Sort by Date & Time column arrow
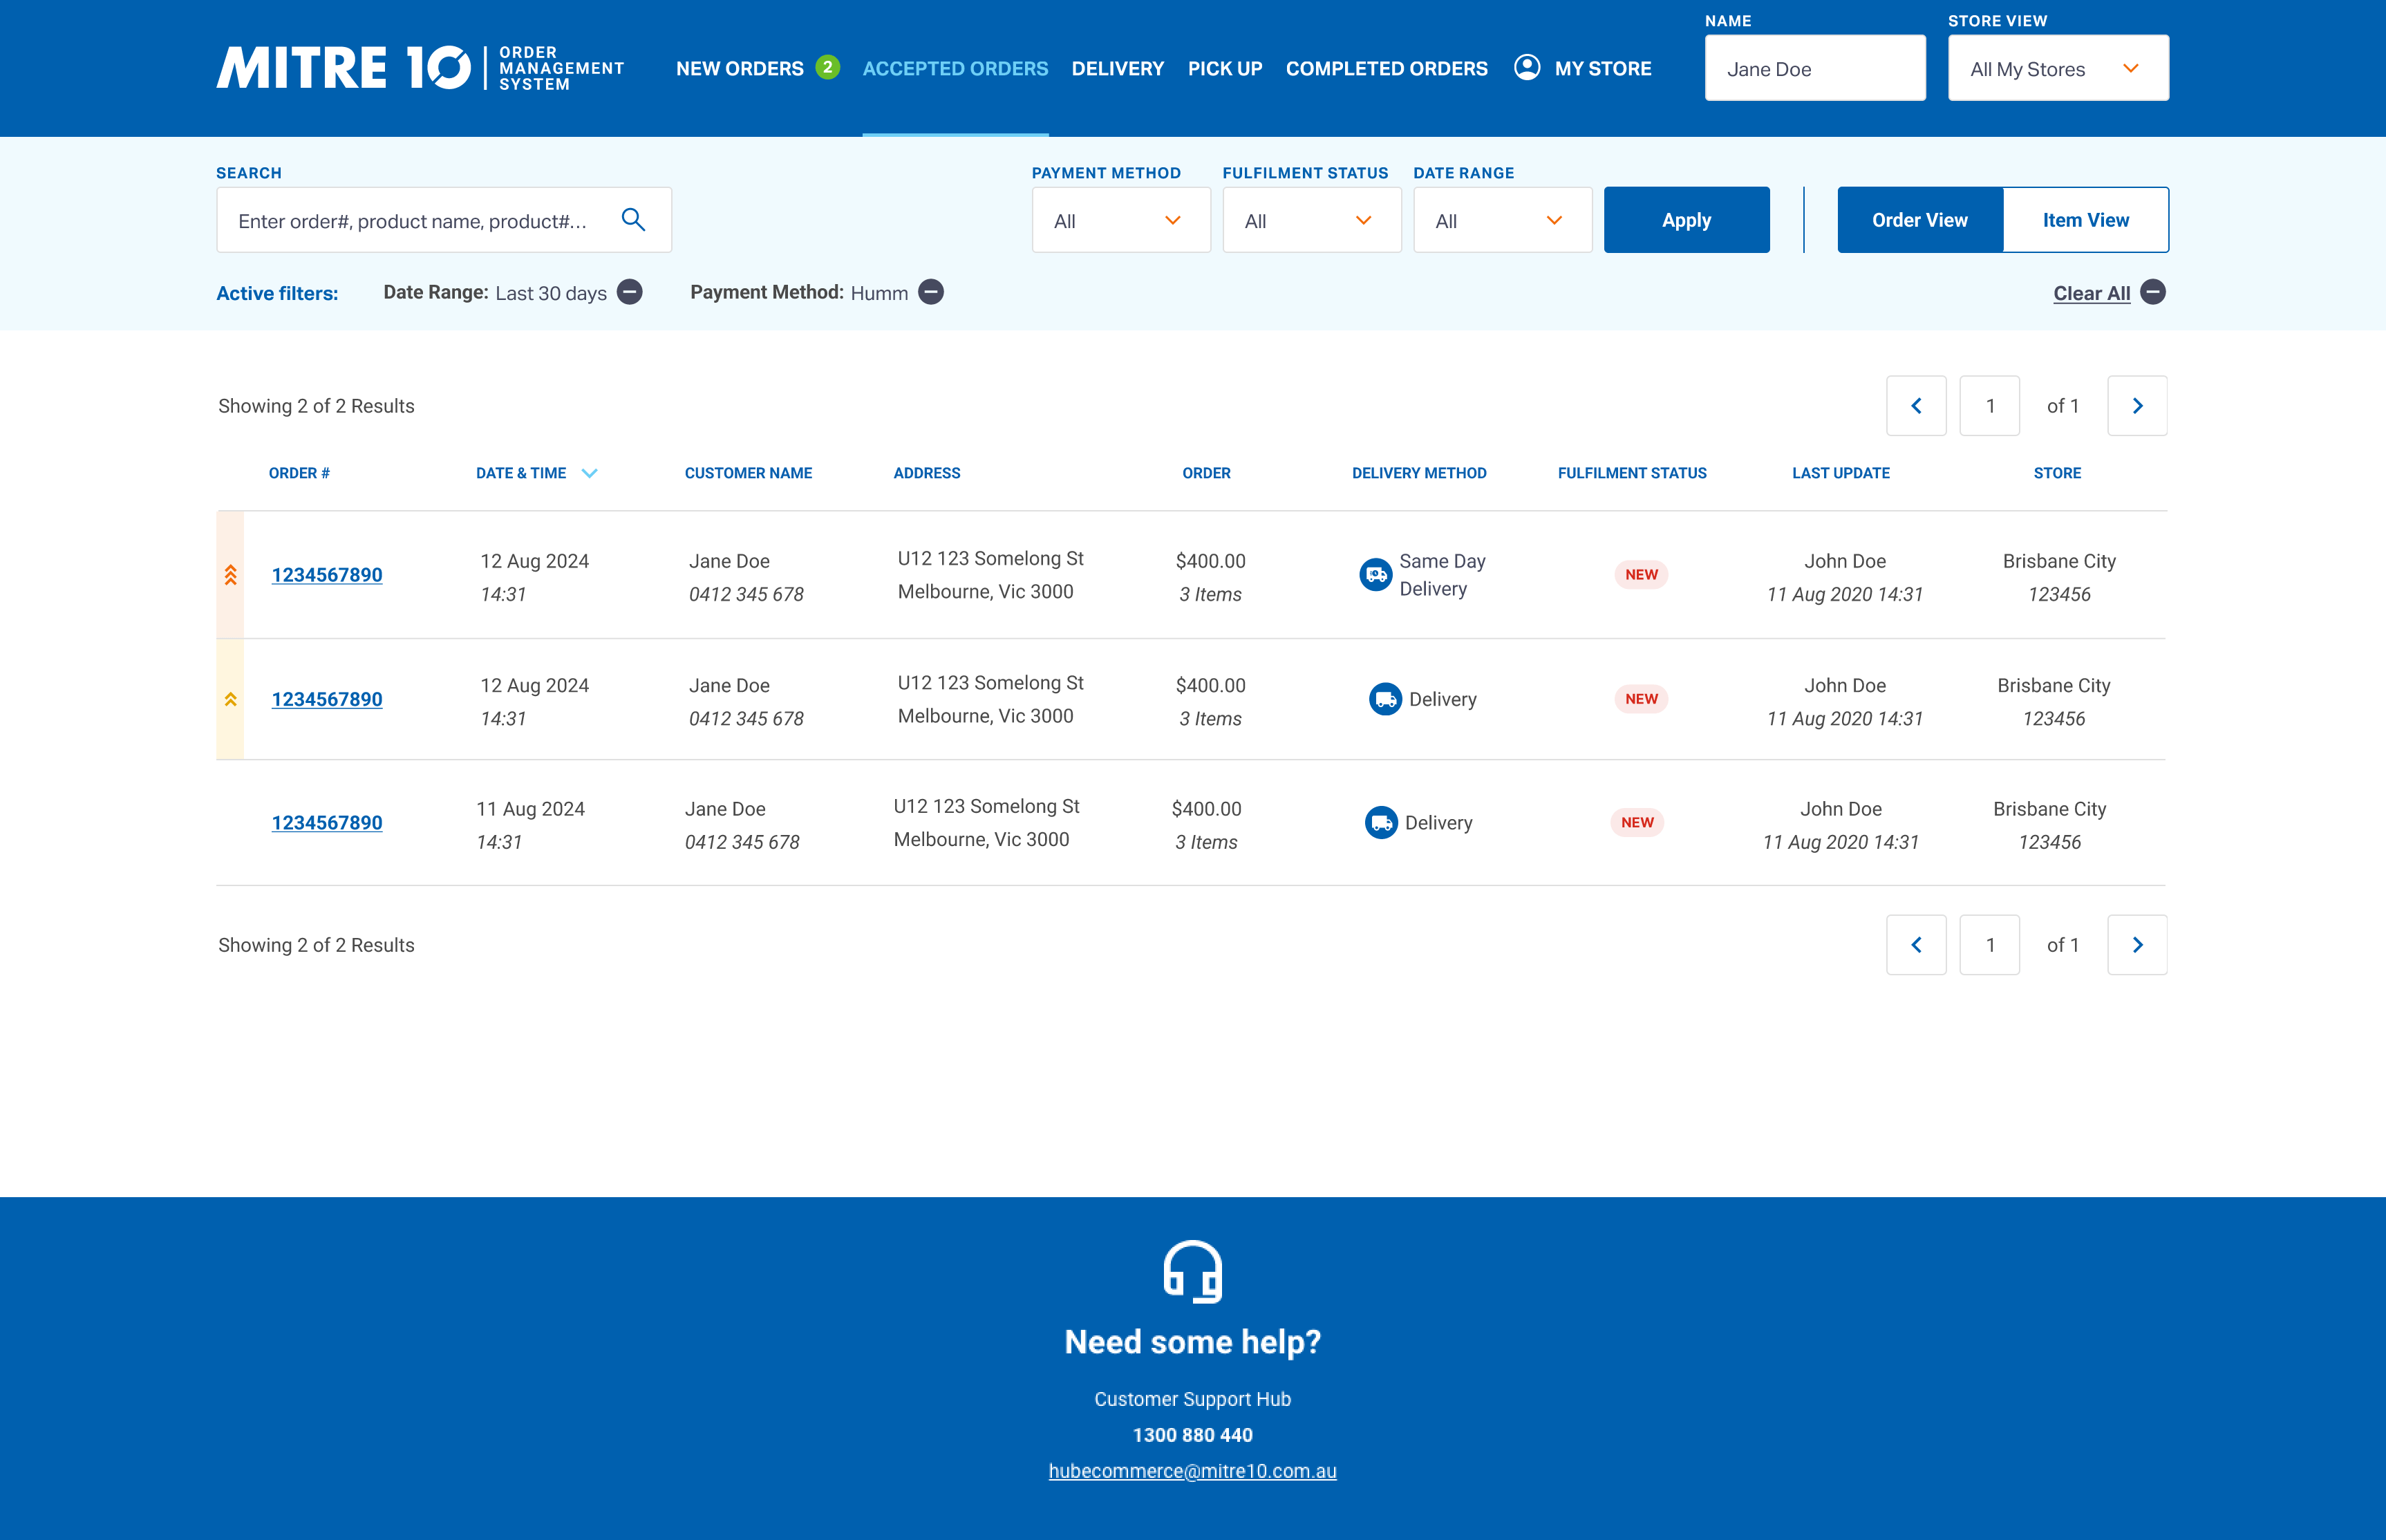2386x1540 pixels. [590, 473]
